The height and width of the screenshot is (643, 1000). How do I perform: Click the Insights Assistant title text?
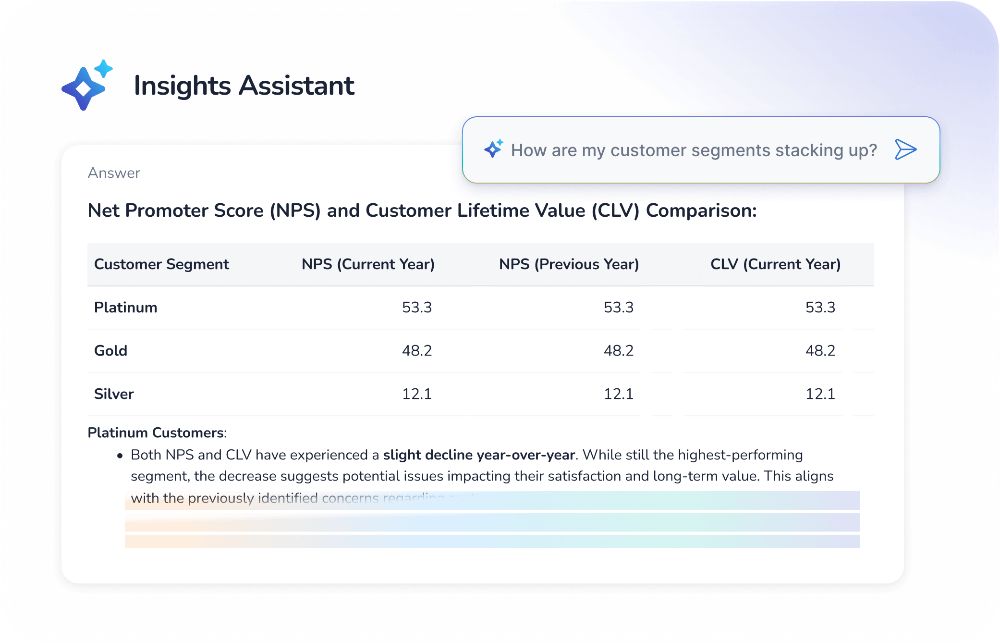click(243, 86)
